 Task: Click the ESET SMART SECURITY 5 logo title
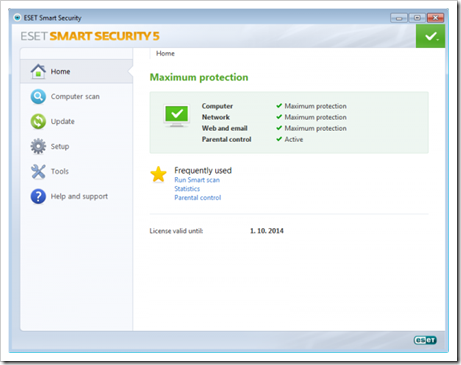[90, 36]
